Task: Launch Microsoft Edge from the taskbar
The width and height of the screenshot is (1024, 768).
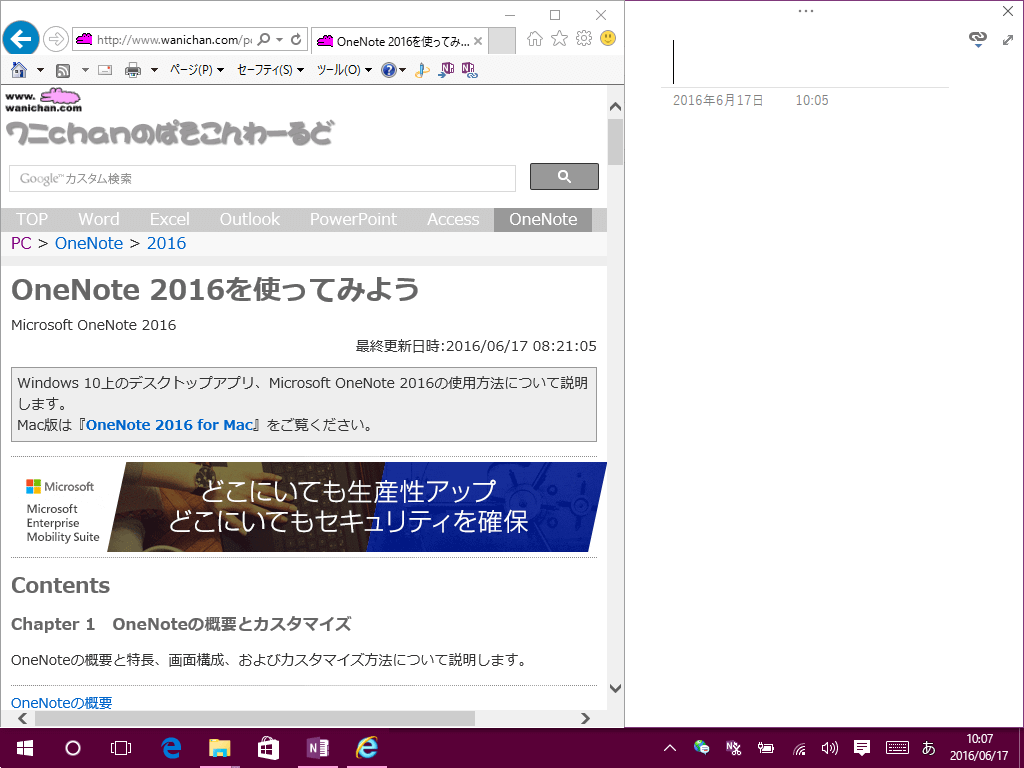Action: pyautogui.click(x=171, y=748)
